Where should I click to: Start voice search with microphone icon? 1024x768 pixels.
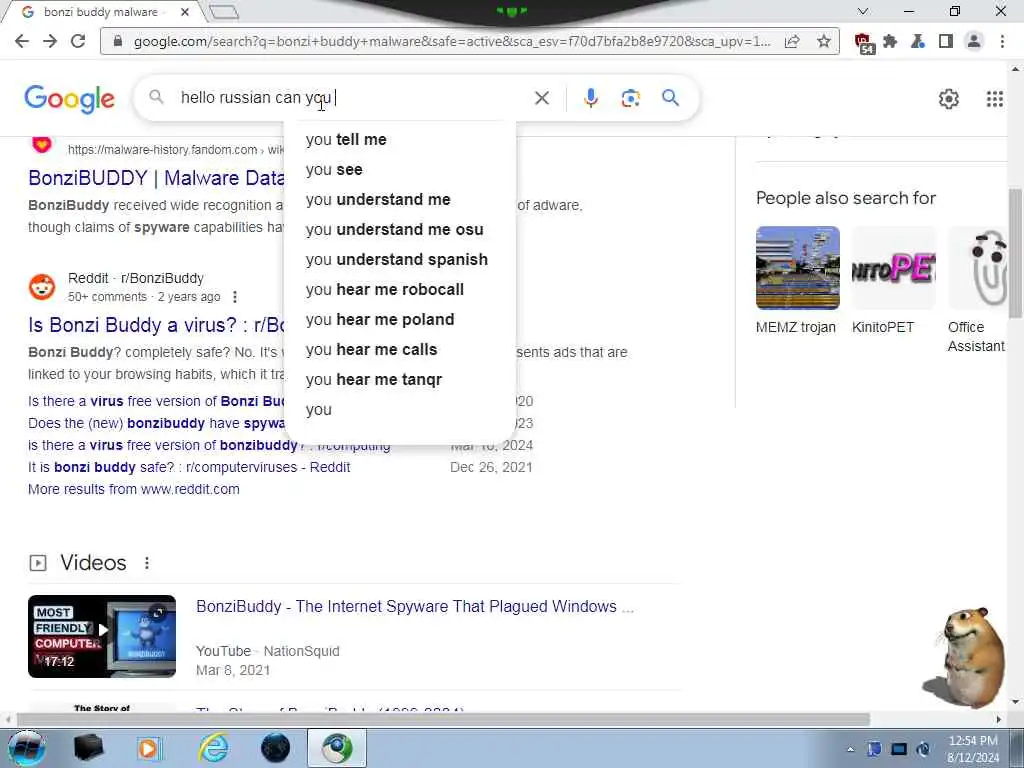pyautogui.click(x=590, y=98)
